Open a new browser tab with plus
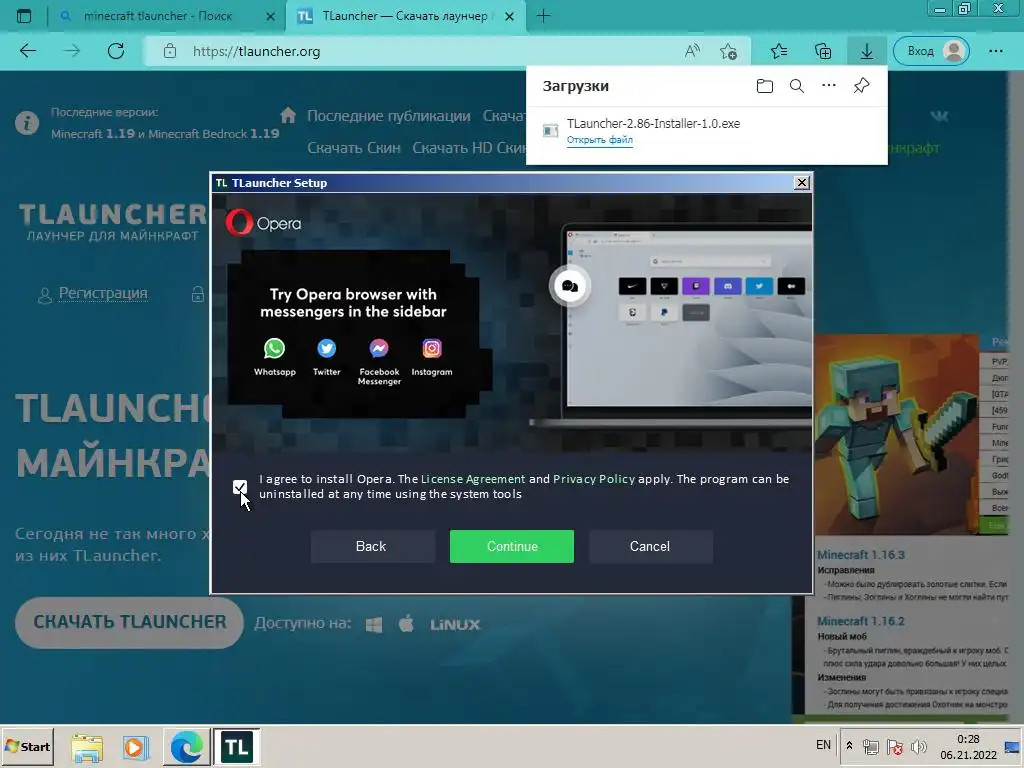This screenshot has width=1024, height=768. (543, 16)
